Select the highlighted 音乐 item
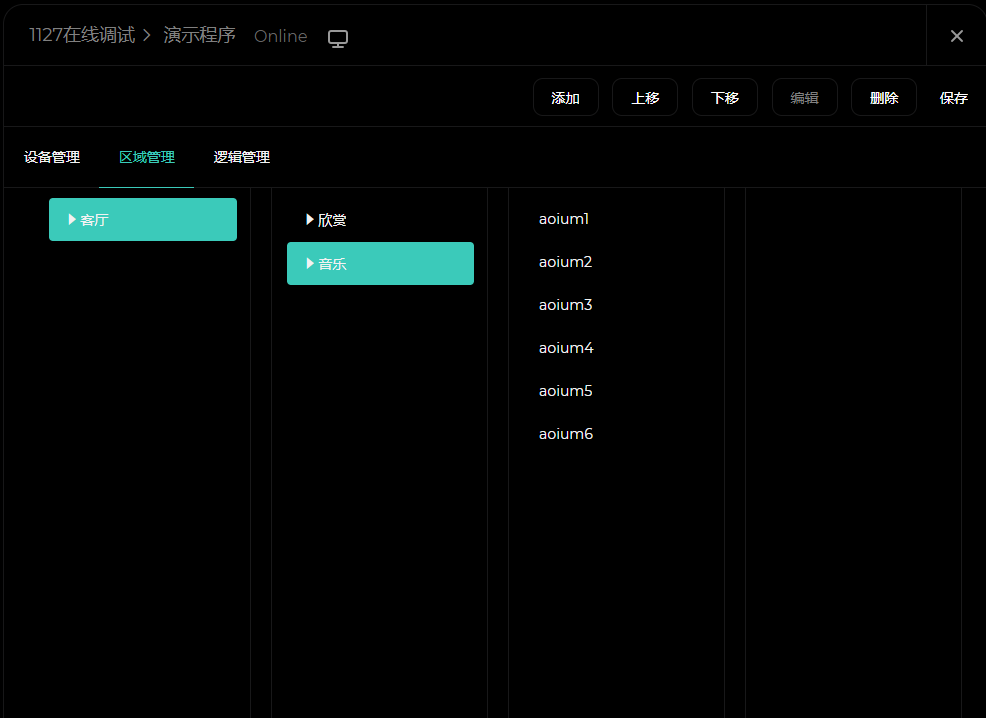Viewport: 986px width, 718px height. [x=380, y=263]
